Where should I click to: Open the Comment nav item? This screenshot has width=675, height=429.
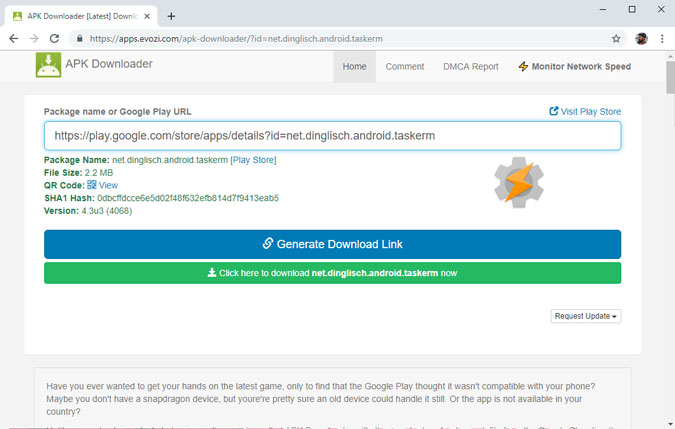405,67
